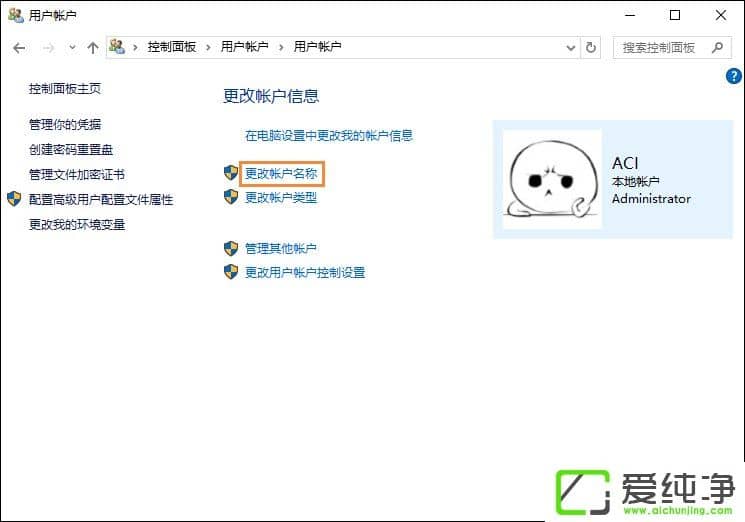This screenshot has width=745, height=522.
Task: Go back with the back arrow
Action: pyautogui.click(x=19, y=47)
